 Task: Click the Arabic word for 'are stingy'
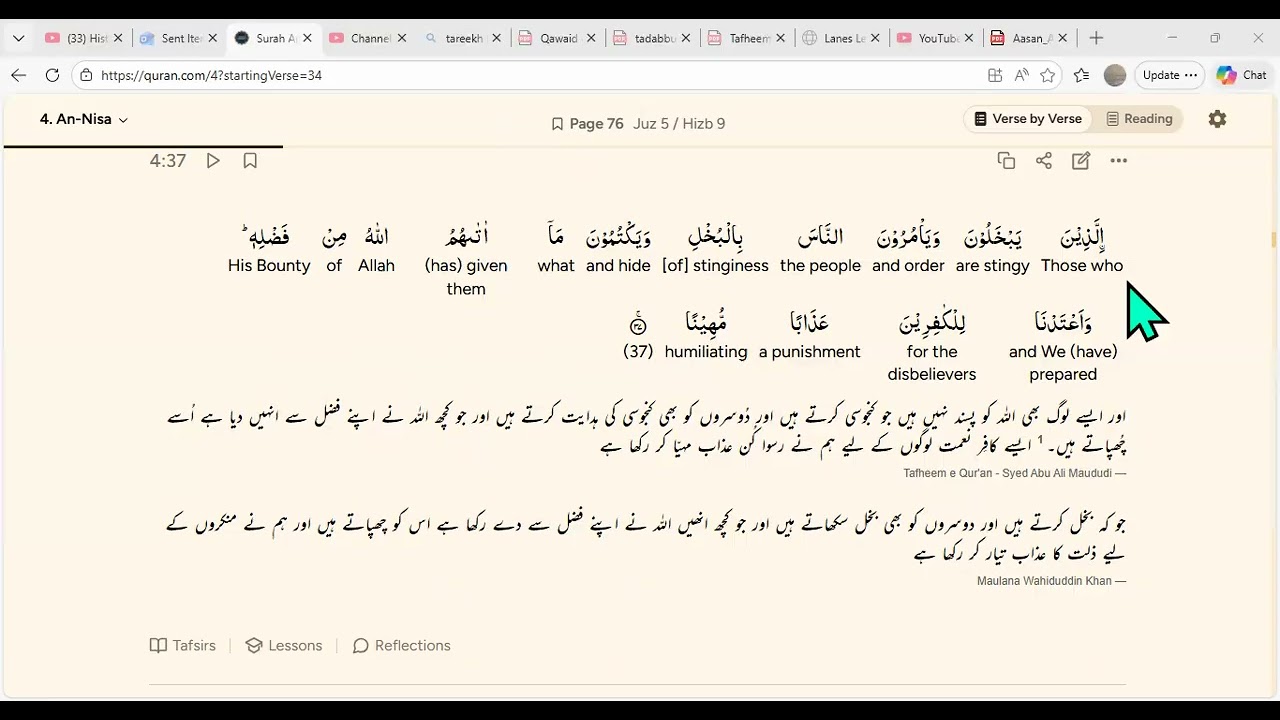pos(992,236)
